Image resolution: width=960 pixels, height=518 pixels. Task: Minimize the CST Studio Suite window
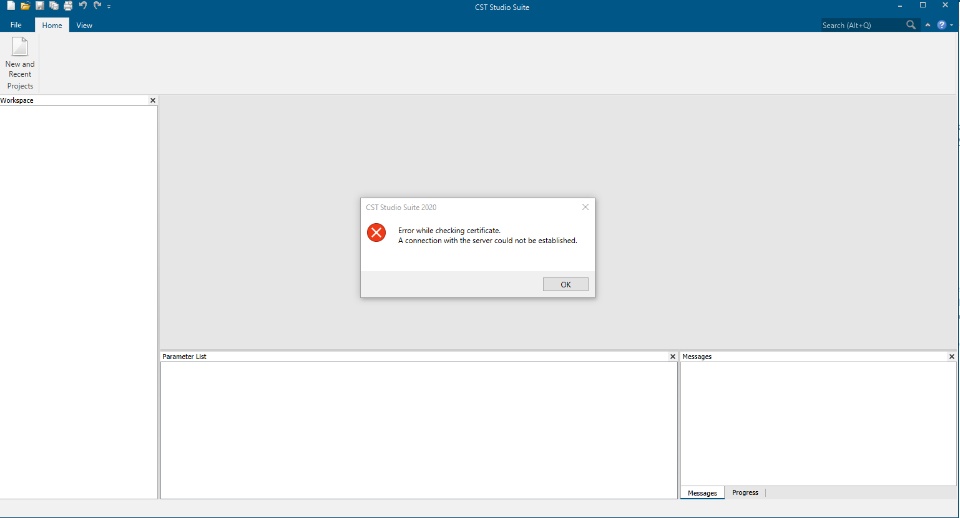[x=899, y=6]
